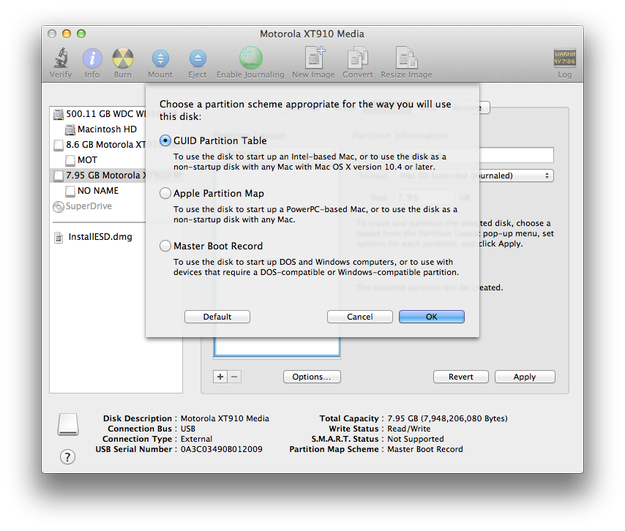The height and width of the screenshot is (531, 625).
Task: Select InstallESD.dmg in sidebar
Action: click(x=100, y=237)
